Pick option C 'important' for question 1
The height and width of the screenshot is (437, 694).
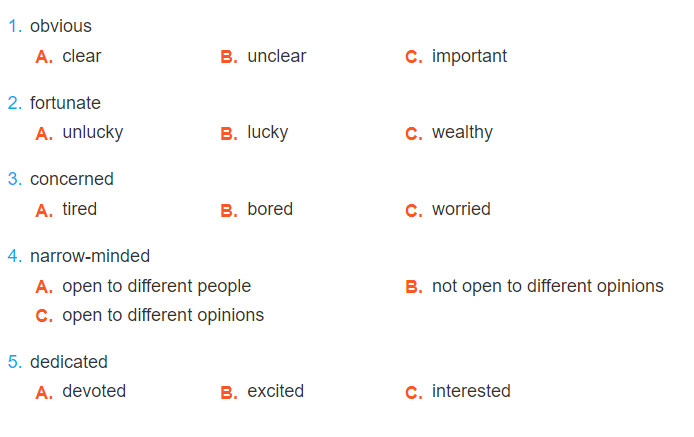coord(456,56)
